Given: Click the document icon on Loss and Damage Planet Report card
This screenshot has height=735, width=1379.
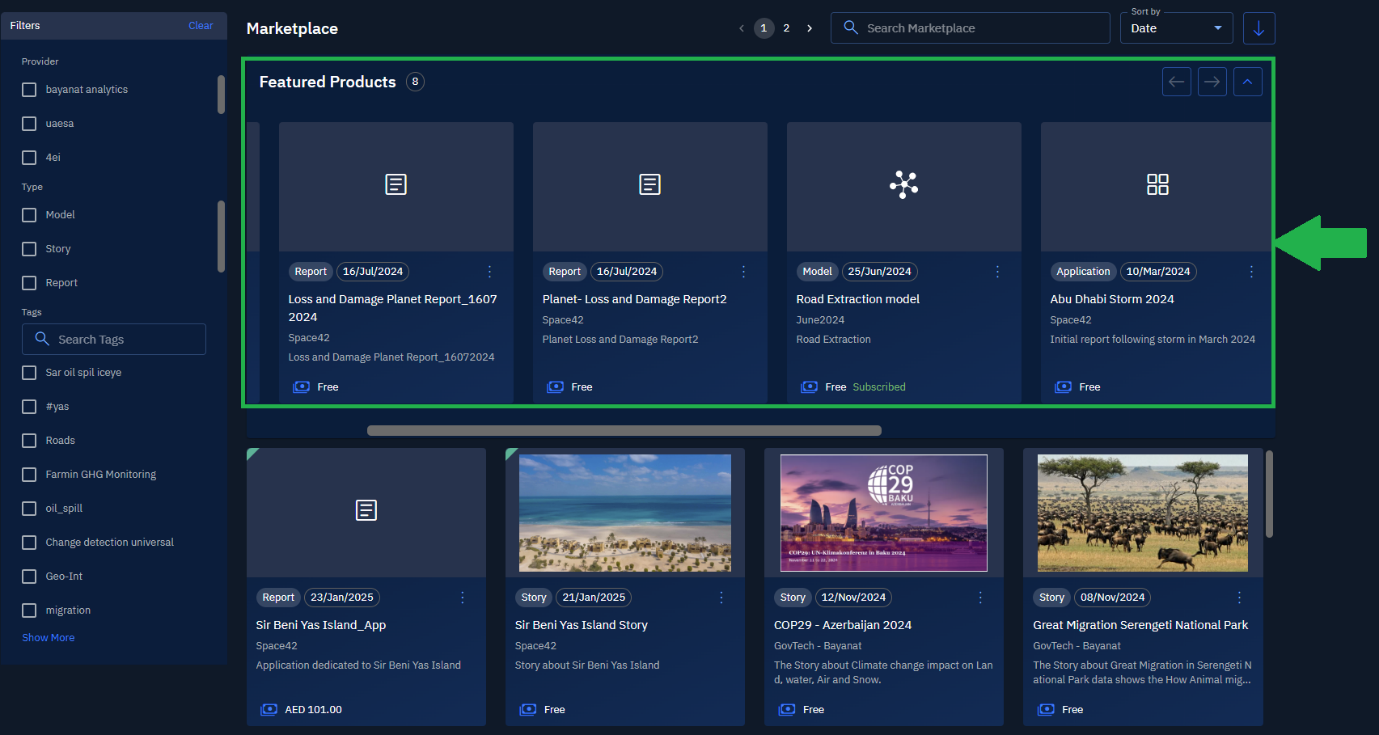Looking at the screenshot, I should (x=395, y=185).
